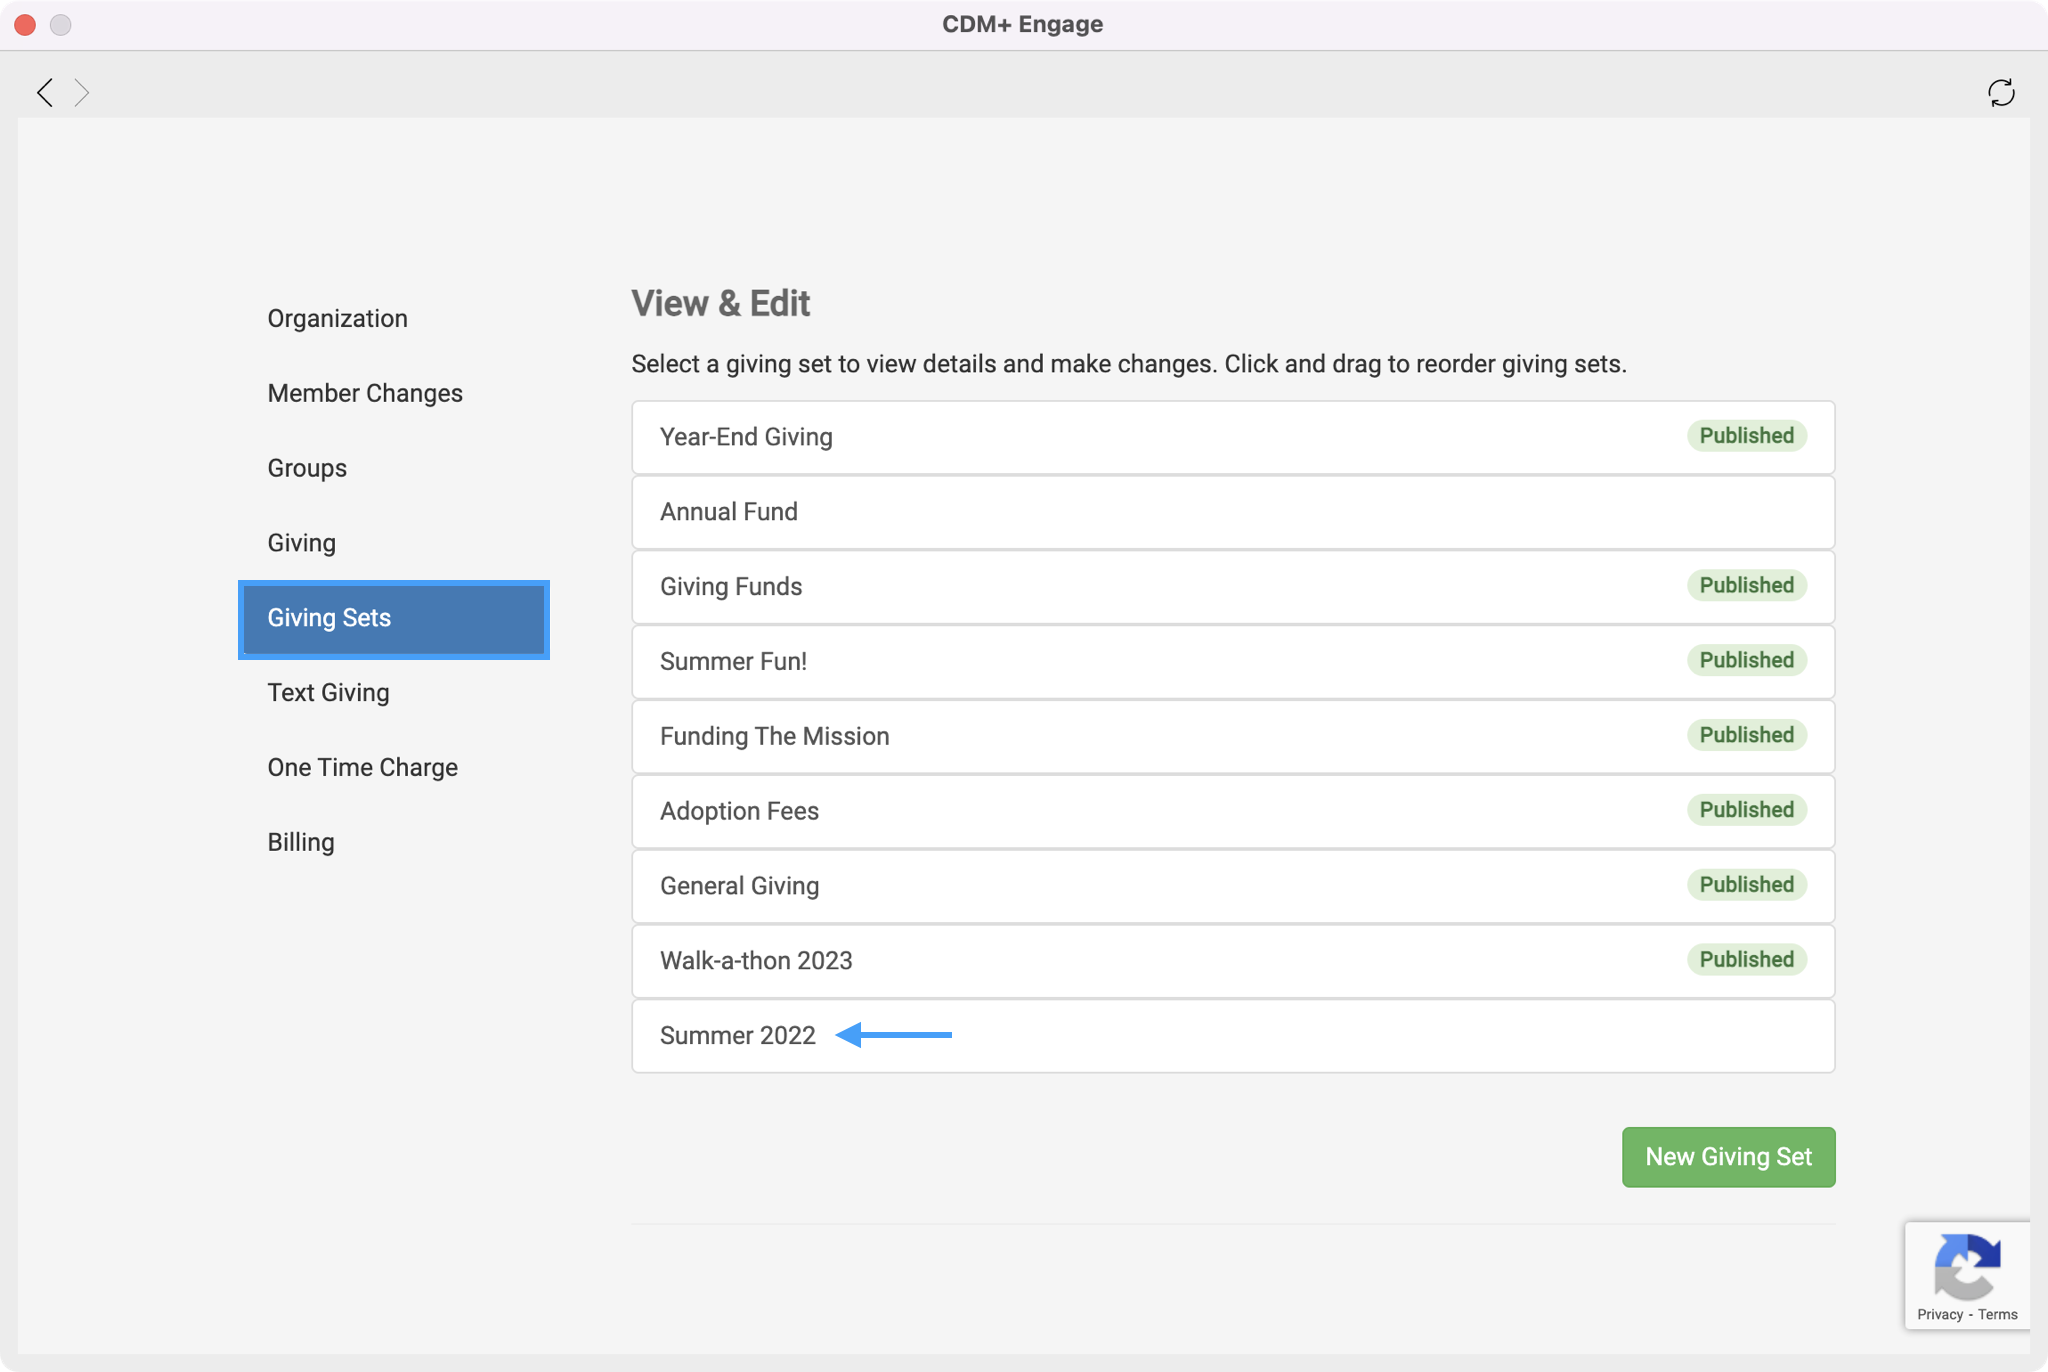Select Groups in the sidebar
The image size is (2048, 1372).
307,468
